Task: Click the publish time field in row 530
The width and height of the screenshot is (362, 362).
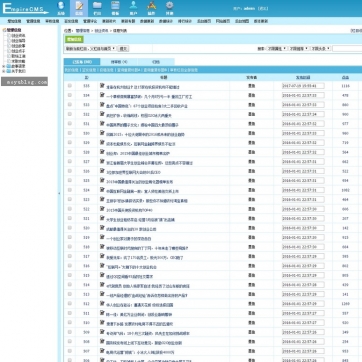Action: (303, 133)
